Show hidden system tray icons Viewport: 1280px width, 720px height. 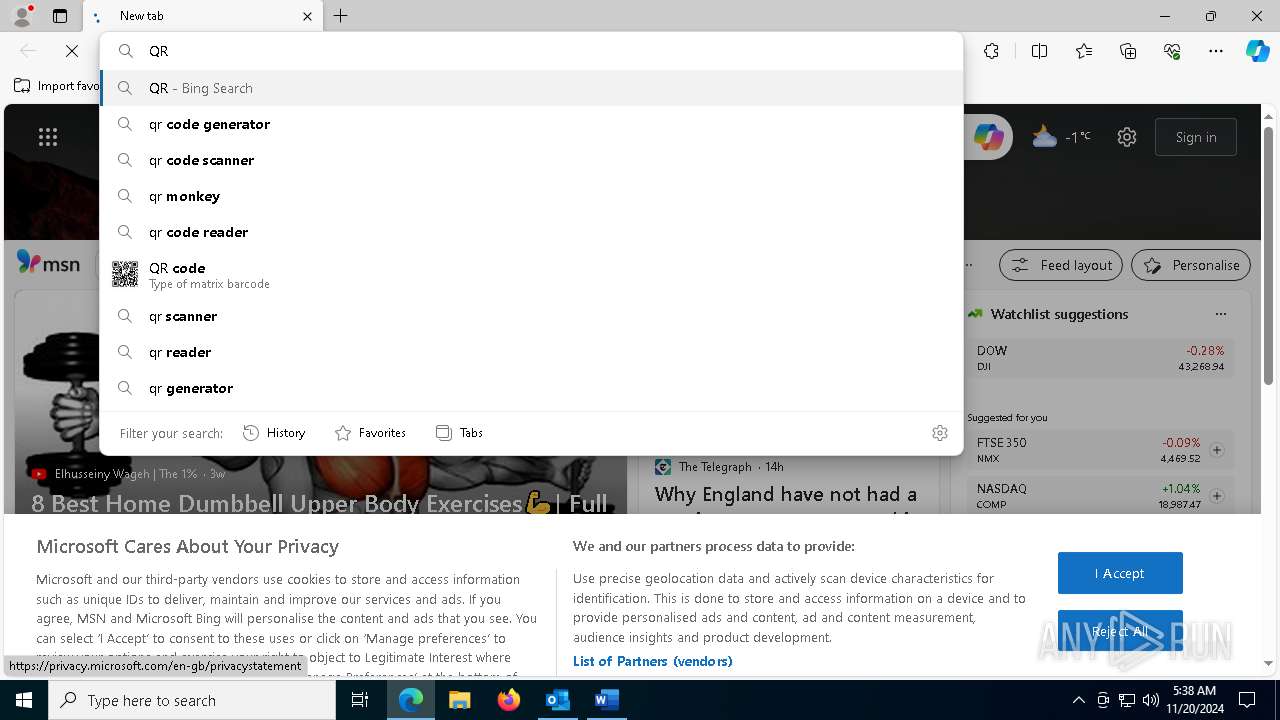tap(1078, 700)
